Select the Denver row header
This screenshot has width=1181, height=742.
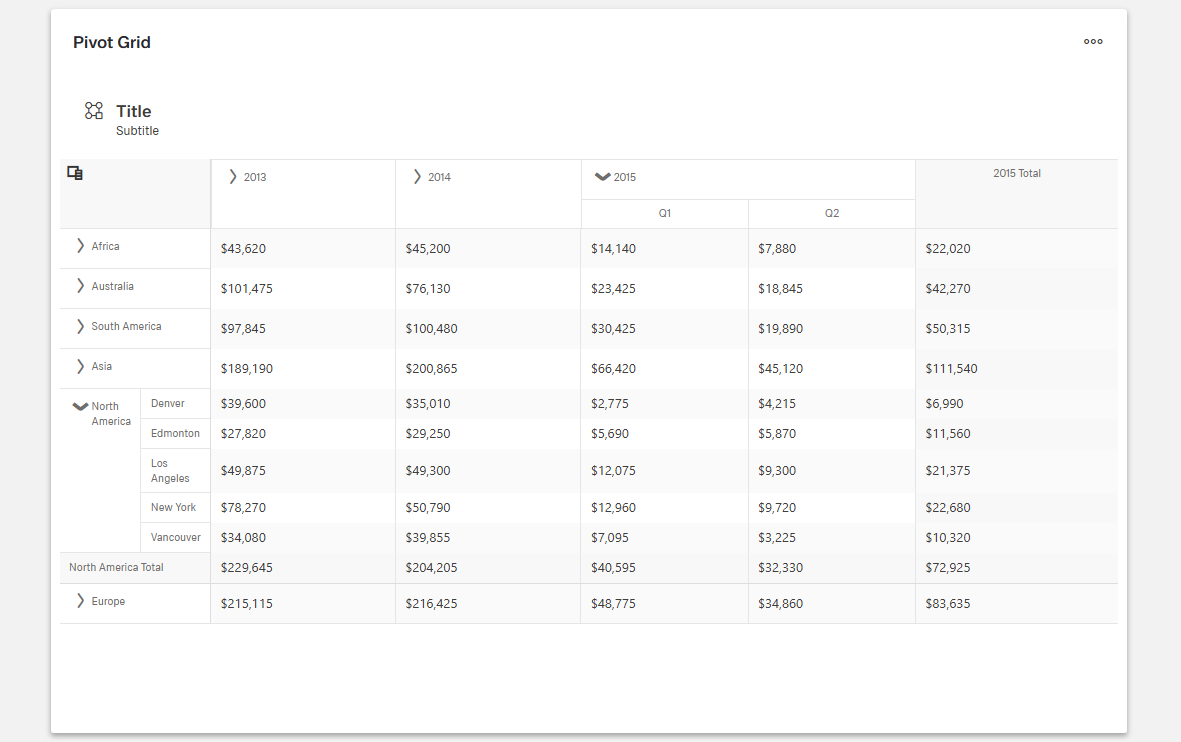[168, 403]
